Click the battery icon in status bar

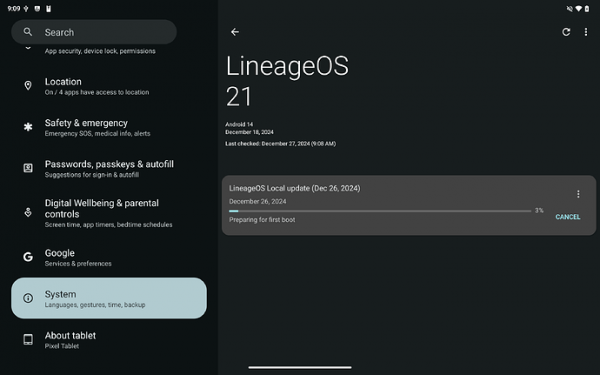point(587,8)
